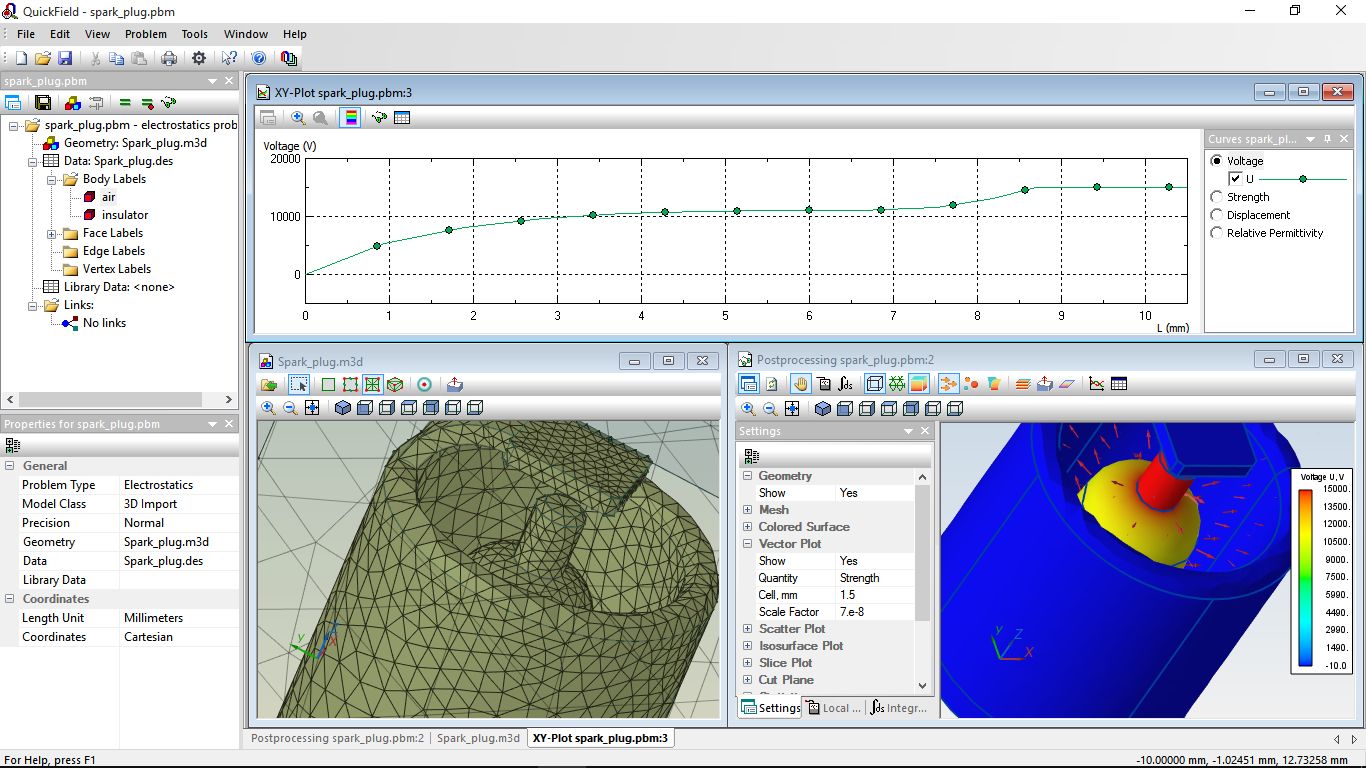Zoom in on the XY-Plot
Screen dimensions: 1366x768
click(x=298, y=118)
